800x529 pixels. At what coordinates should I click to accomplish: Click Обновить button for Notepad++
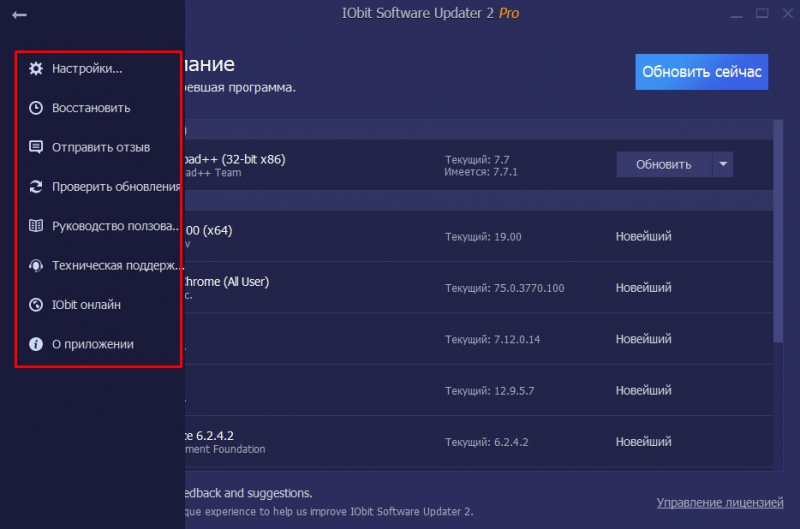coord(664,164)
